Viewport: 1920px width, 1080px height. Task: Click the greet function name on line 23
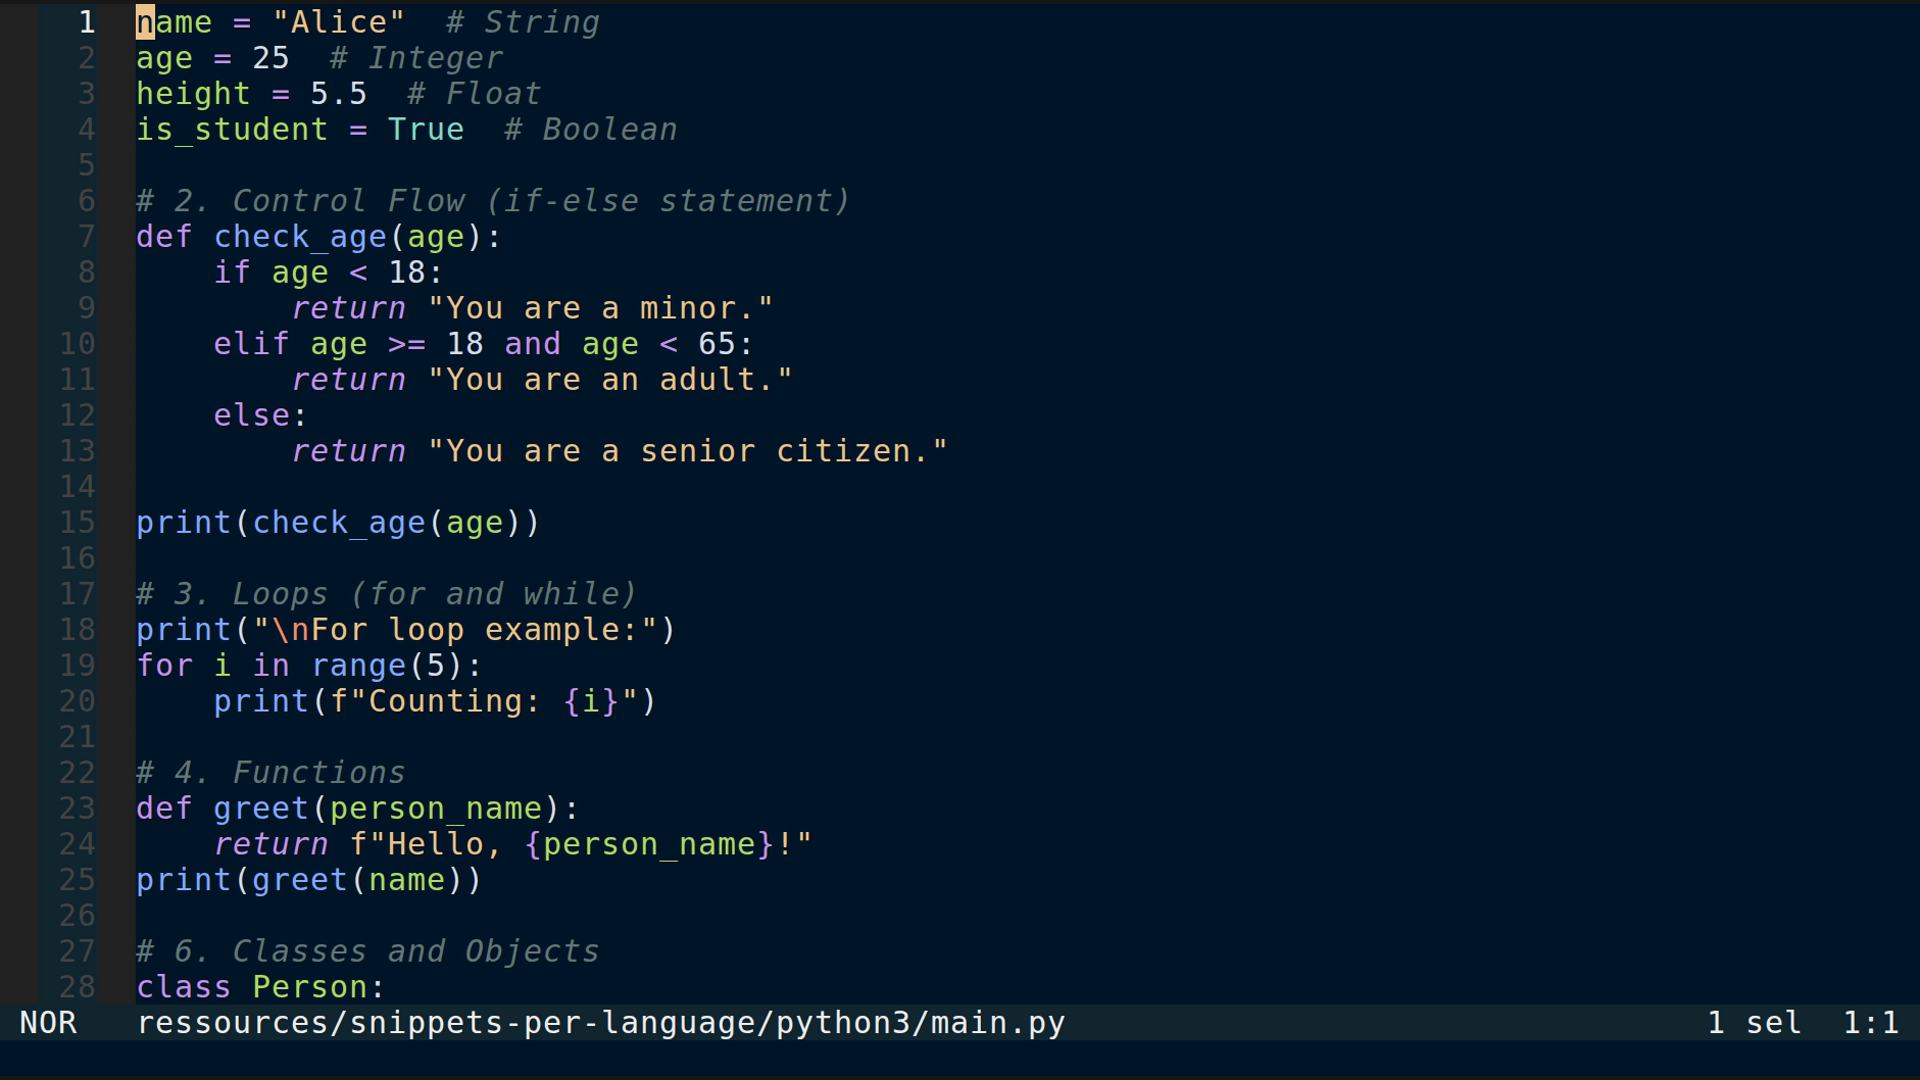[x=260, y=808]
